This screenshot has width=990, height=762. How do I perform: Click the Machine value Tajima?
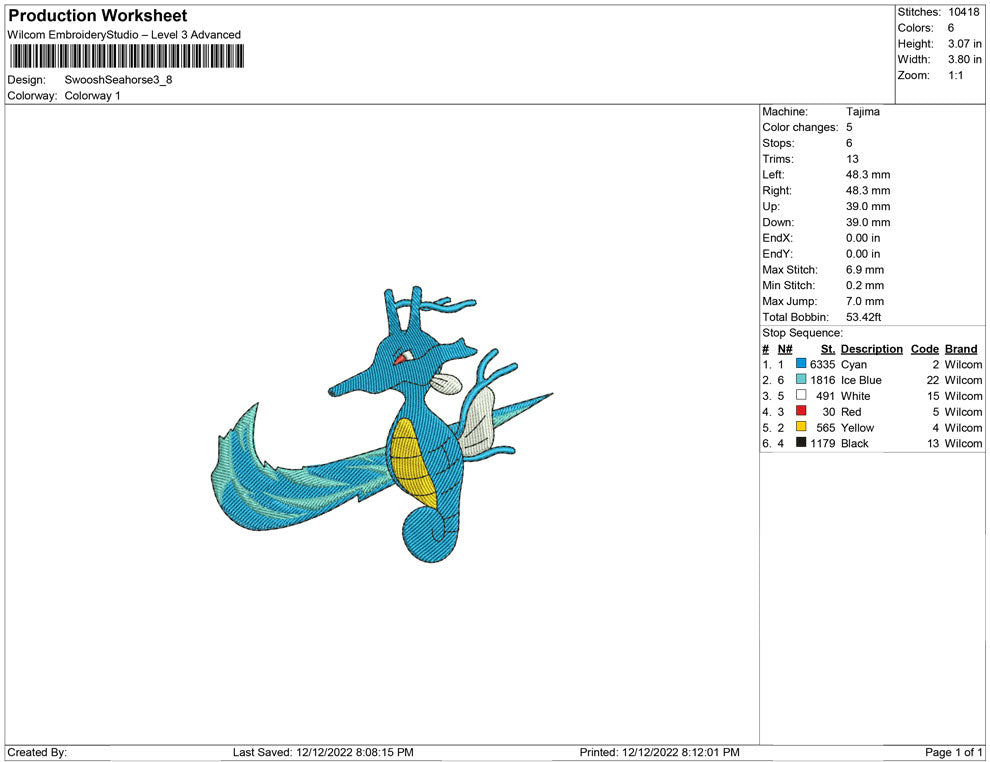click(862, 112)
